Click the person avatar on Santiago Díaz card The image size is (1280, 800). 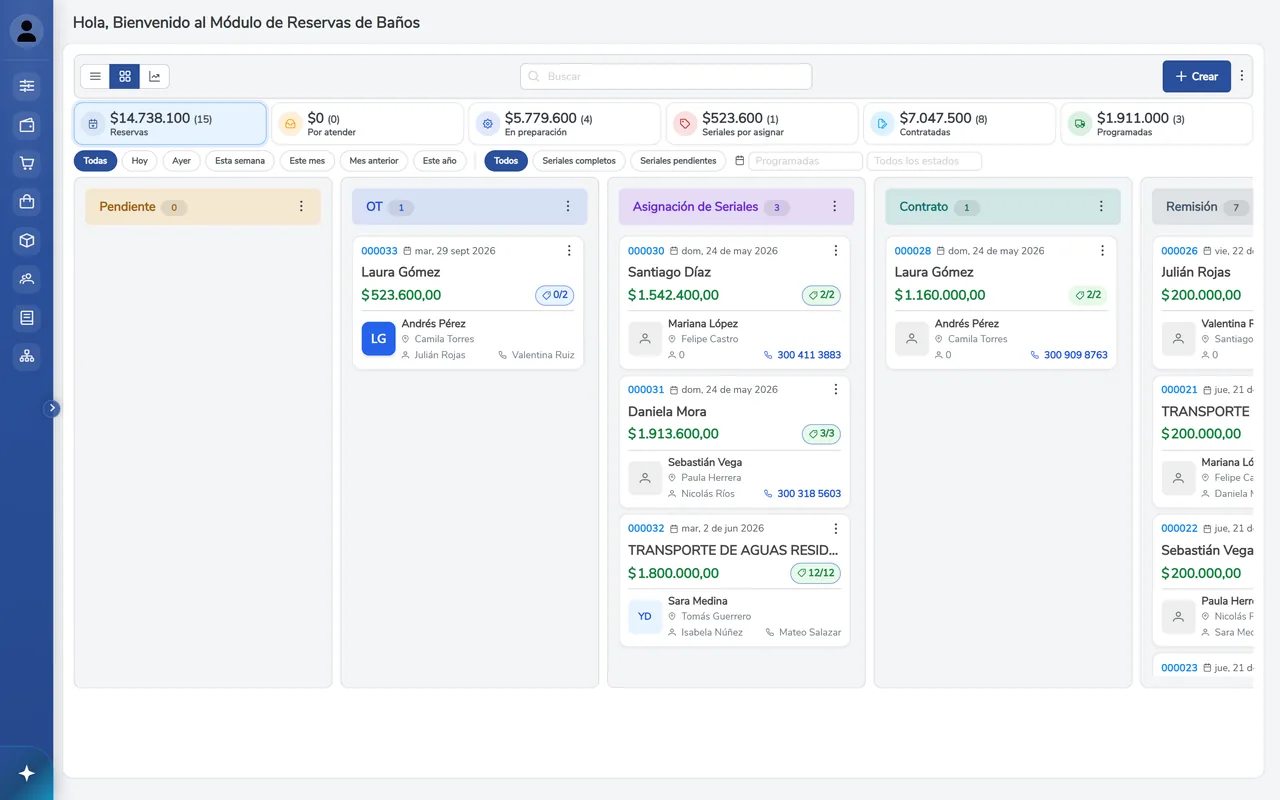pos(645,339)
